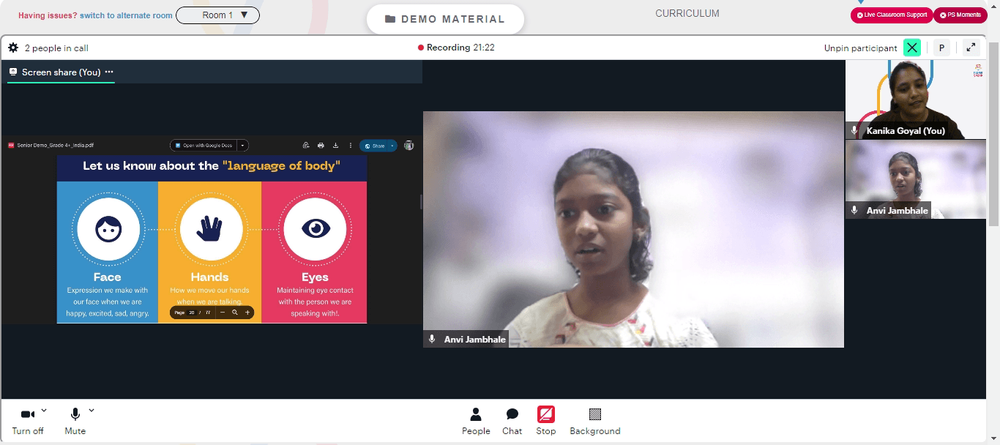This screenshot has width=1000, height=445.
Task: Open the Demo Material folder button
Action: click(445, 19)
